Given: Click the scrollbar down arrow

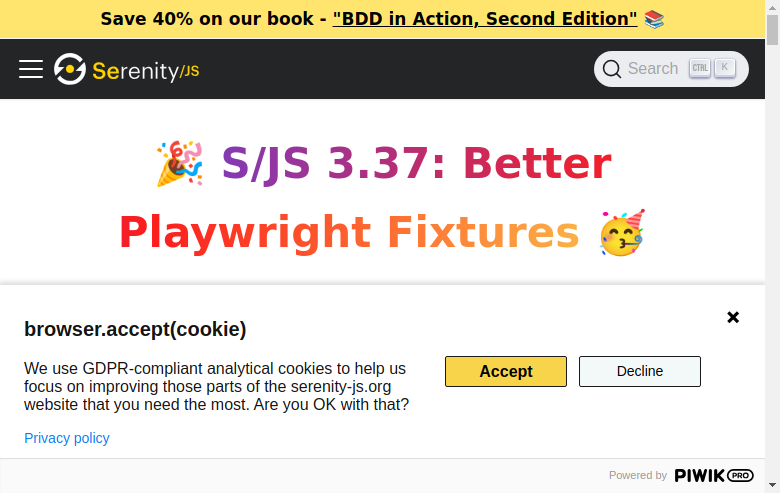Looking at the screenshot, I should 772,486.
